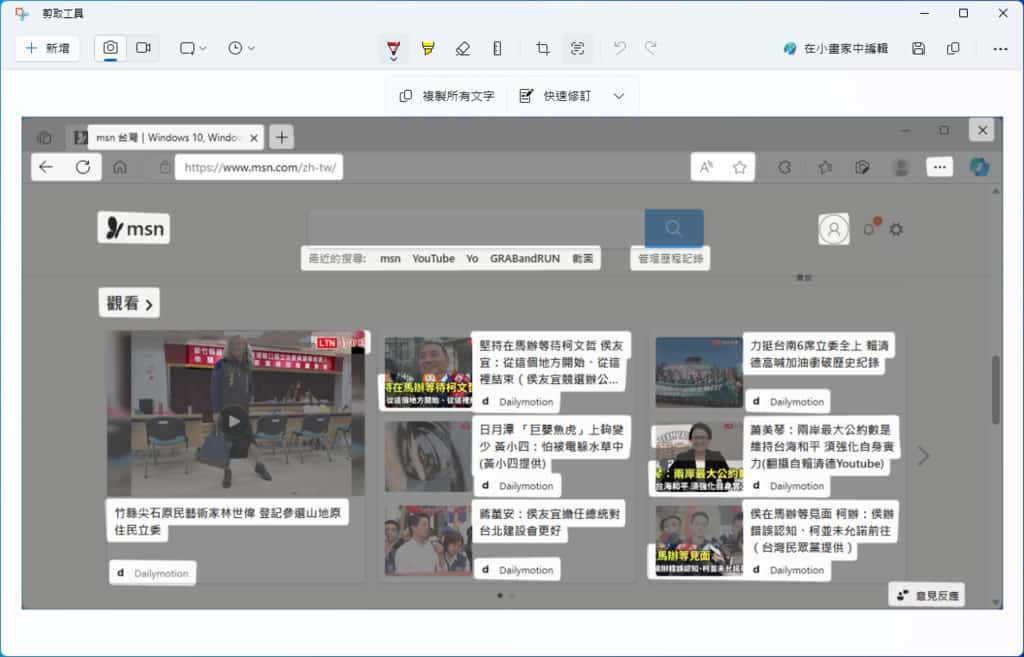Toggle the text actions button
This screenshot has height=657, width=1024.
(577, 48)
